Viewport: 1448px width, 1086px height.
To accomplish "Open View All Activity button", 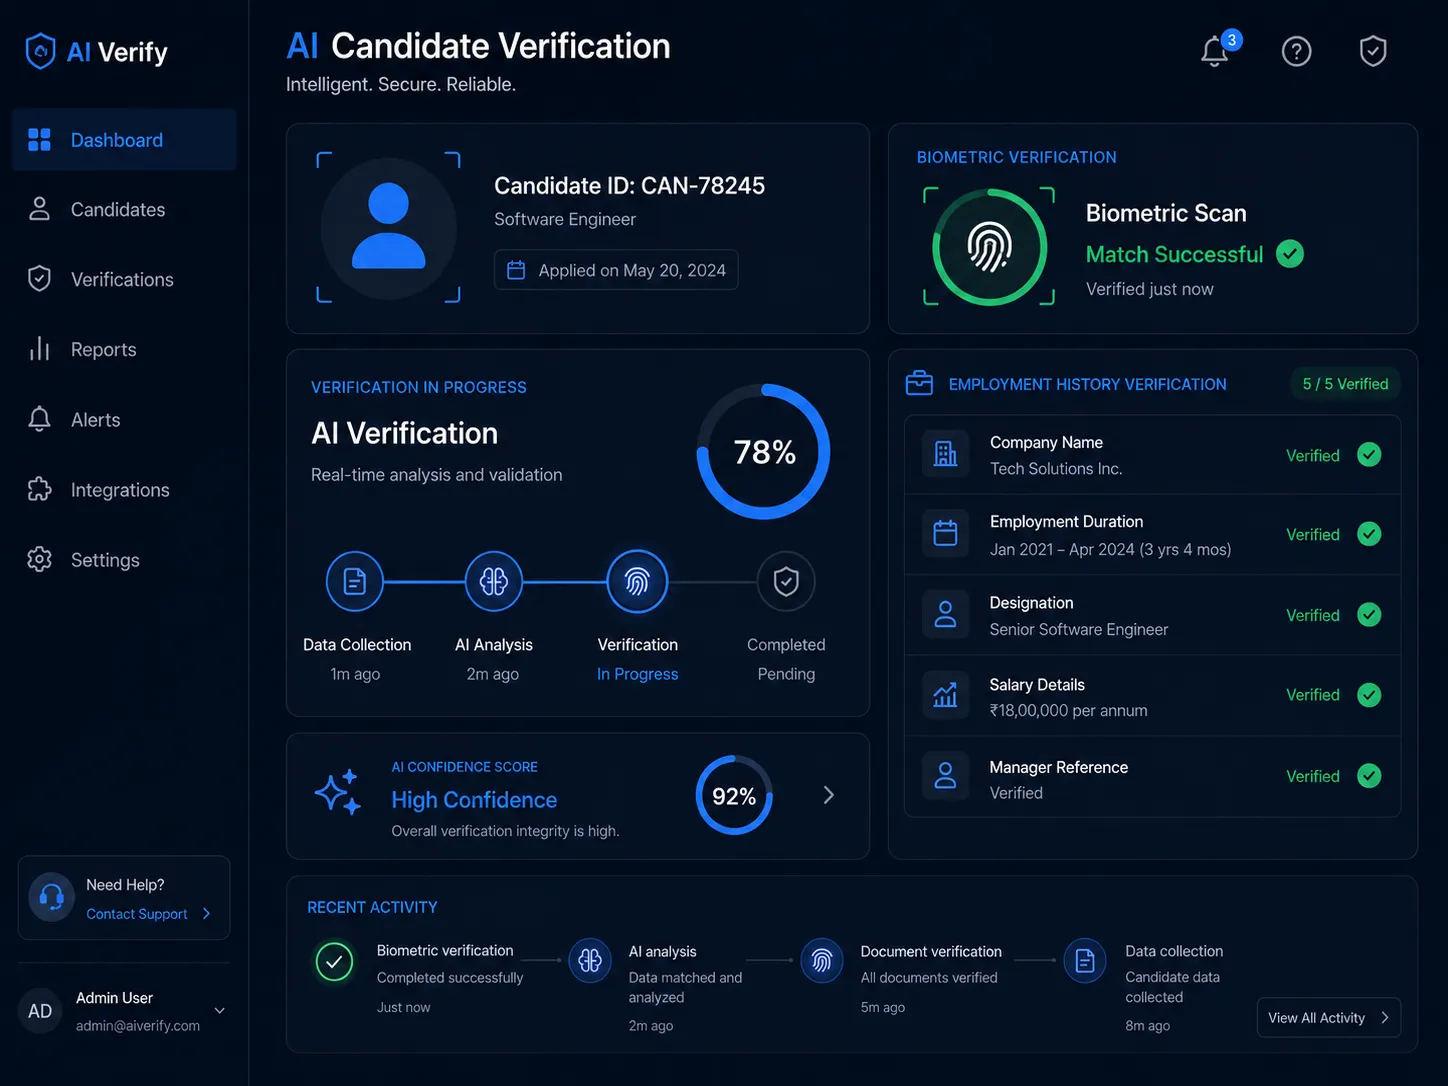I will click(x=1328, y=1018).
